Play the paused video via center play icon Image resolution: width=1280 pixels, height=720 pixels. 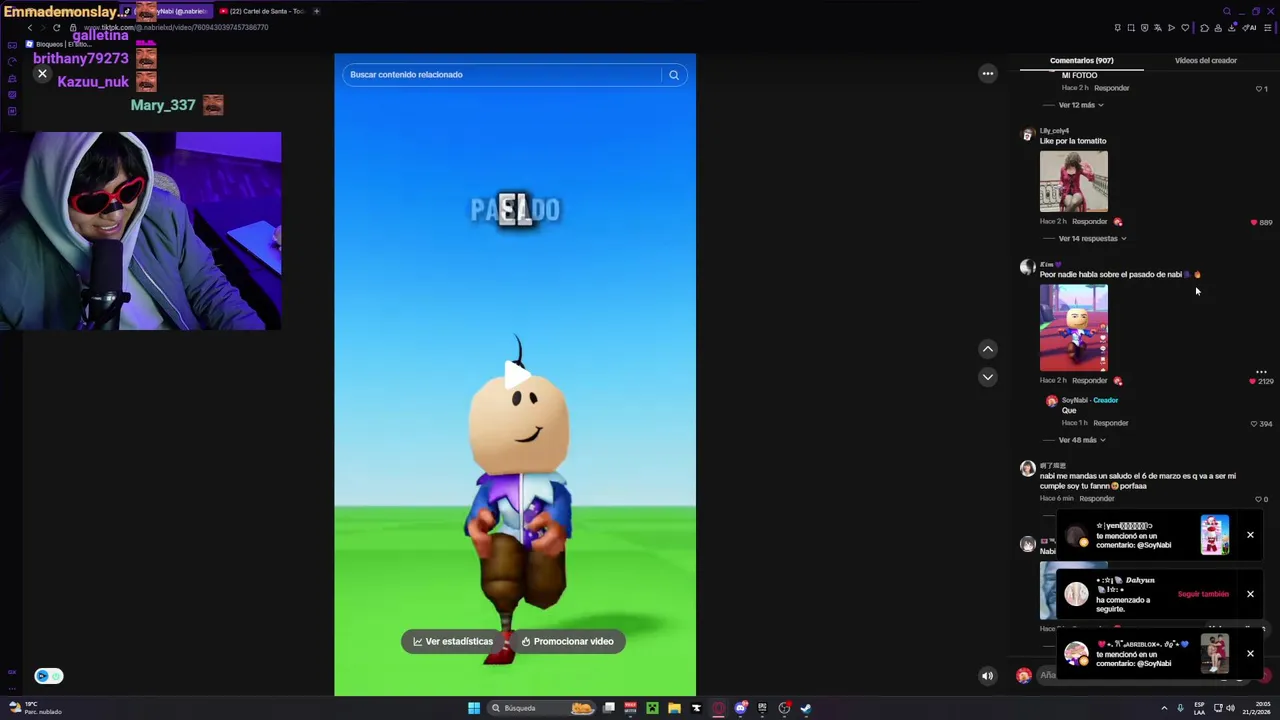pyautogui.click(x=517, y=375)
